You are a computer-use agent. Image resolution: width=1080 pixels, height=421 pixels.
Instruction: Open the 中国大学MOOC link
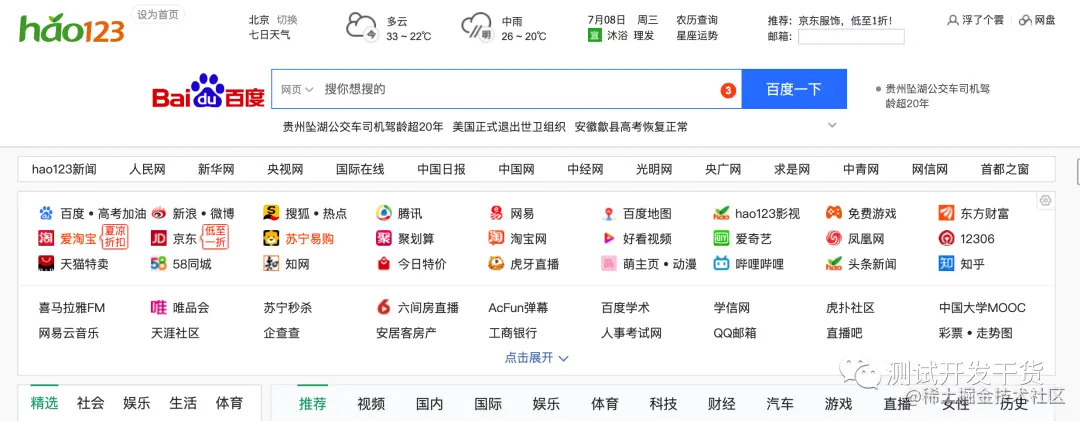(982, 308)
